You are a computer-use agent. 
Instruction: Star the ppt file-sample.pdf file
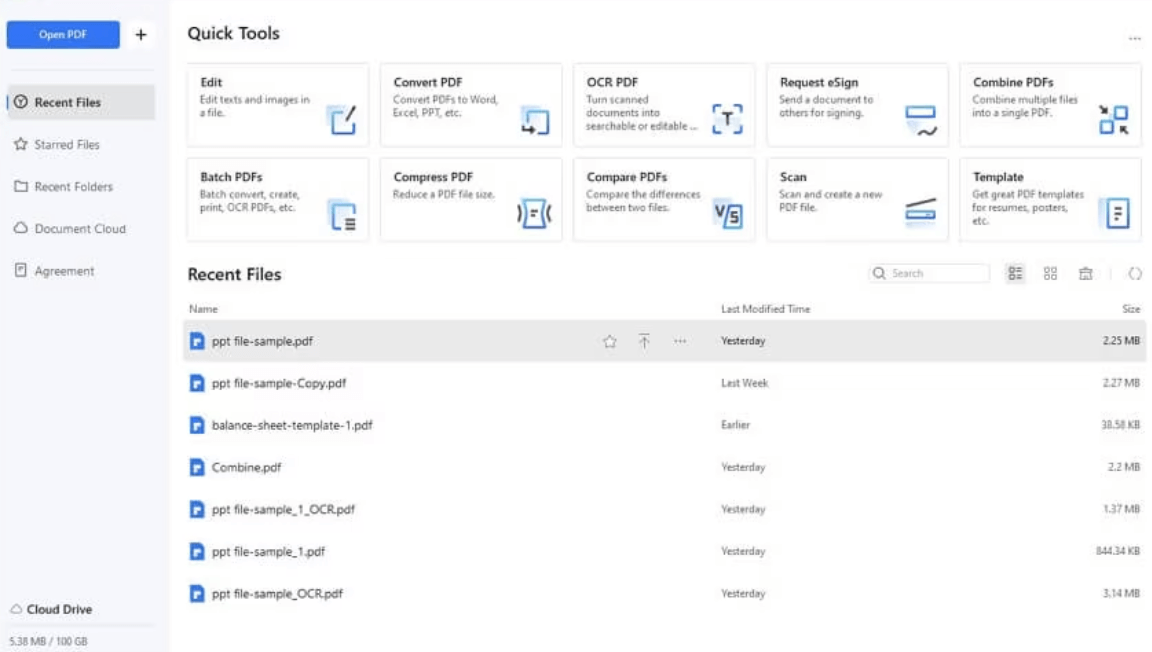(x=610, y=342)
